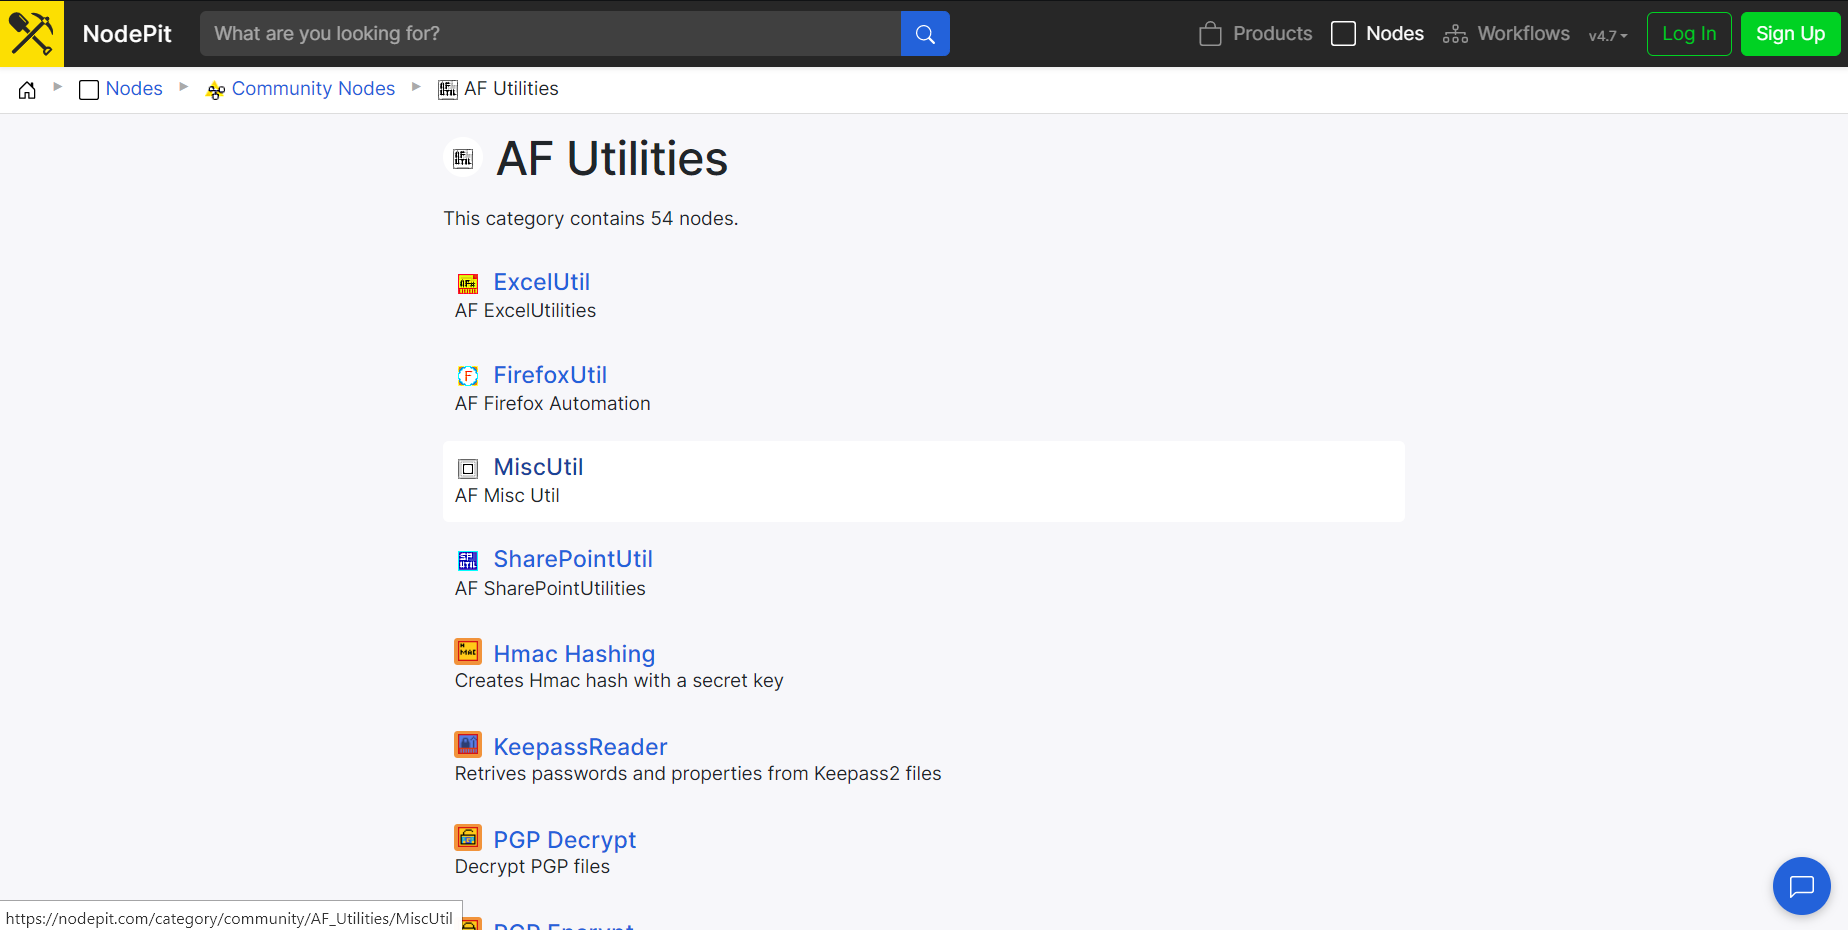Image resolution: width=1848 pixels, height=930 pixels.
Task: Go to Nodes breadcrumb link
Action: (x=134, y=89)
